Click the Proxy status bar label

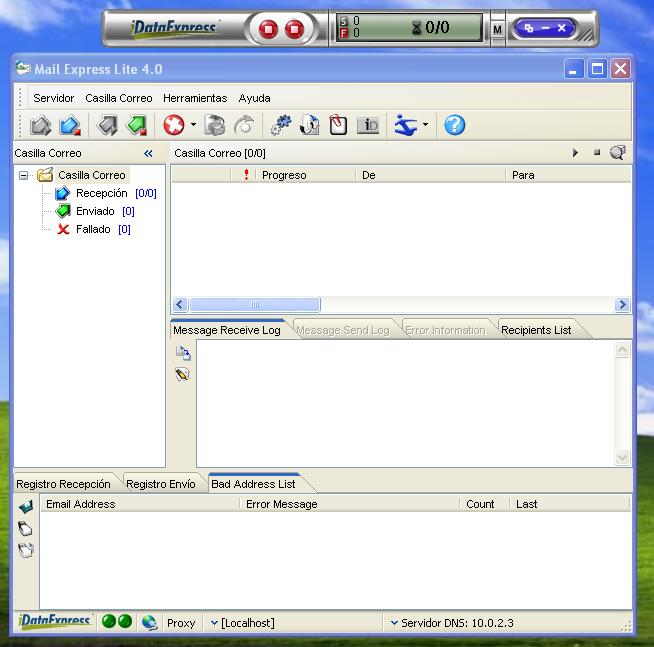click(181, 623)
